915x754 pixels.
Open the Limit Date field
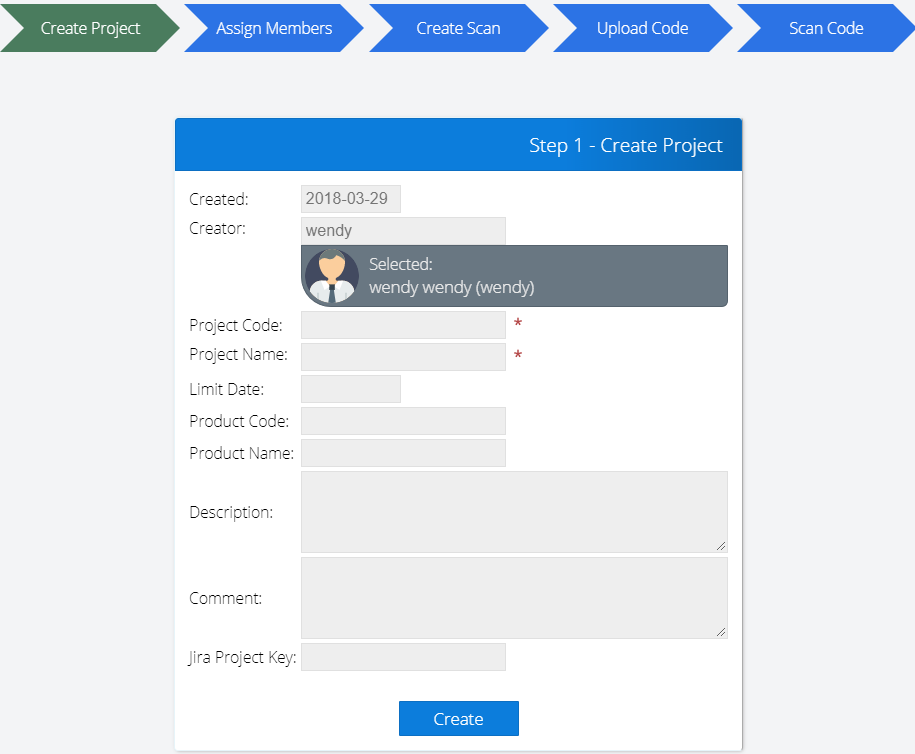click(351, 389)
